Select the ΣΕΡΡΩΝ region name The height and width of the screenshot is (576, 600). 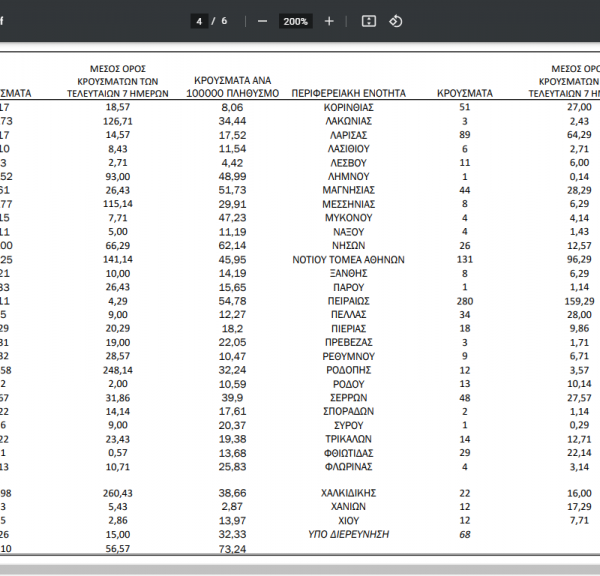(349, 398)
